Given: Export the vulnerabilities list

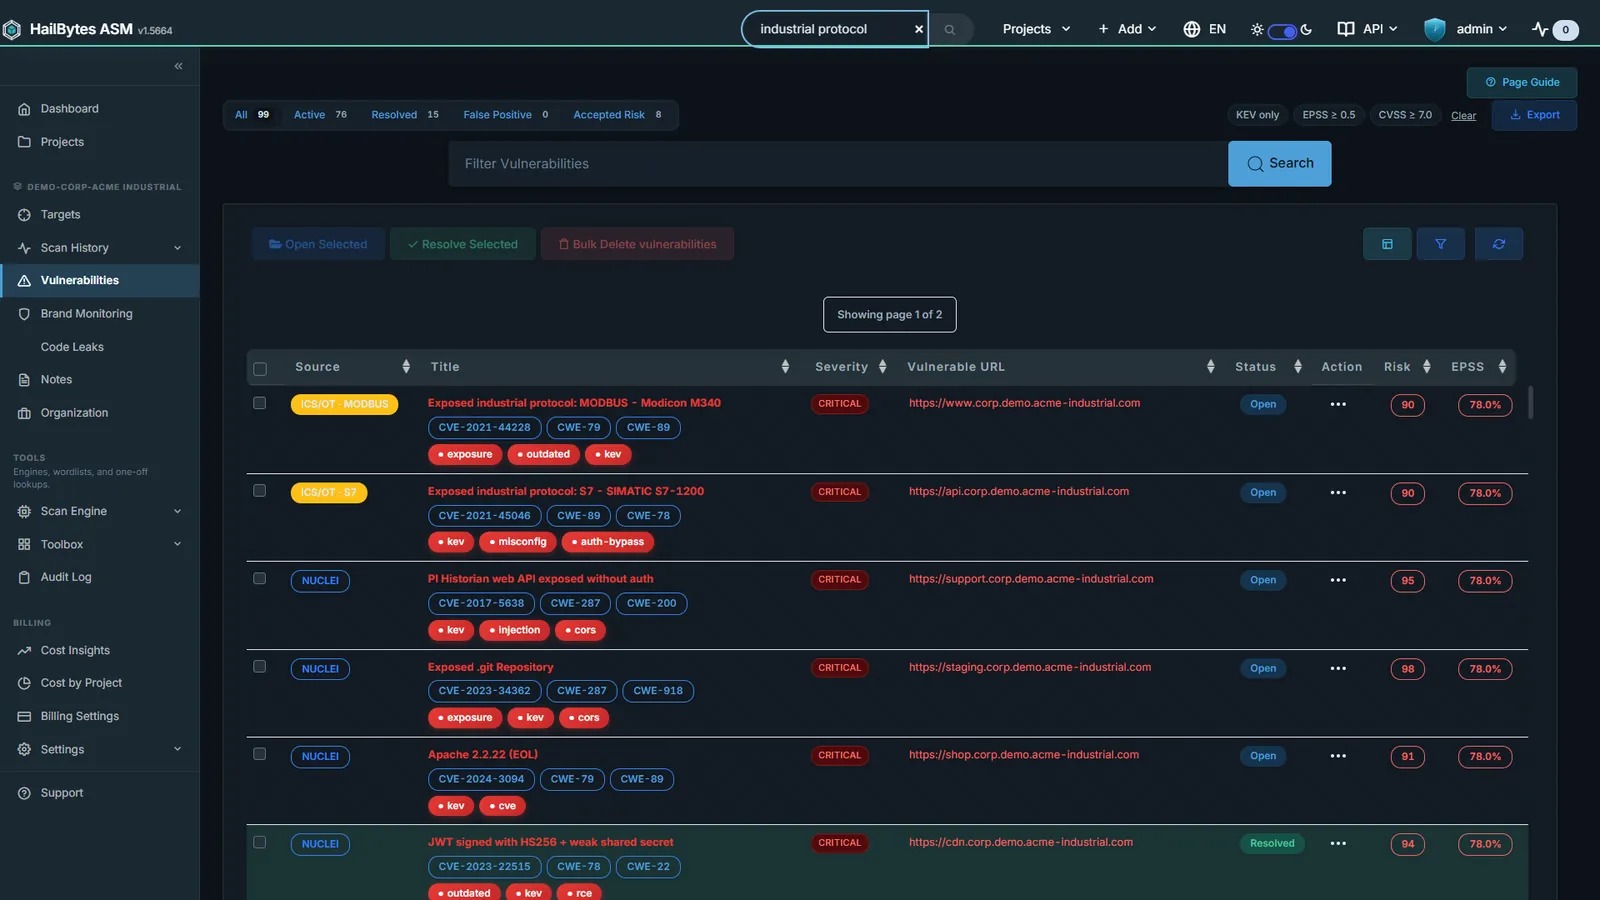Looking at the screenshot, I should tap(1534, 115).
